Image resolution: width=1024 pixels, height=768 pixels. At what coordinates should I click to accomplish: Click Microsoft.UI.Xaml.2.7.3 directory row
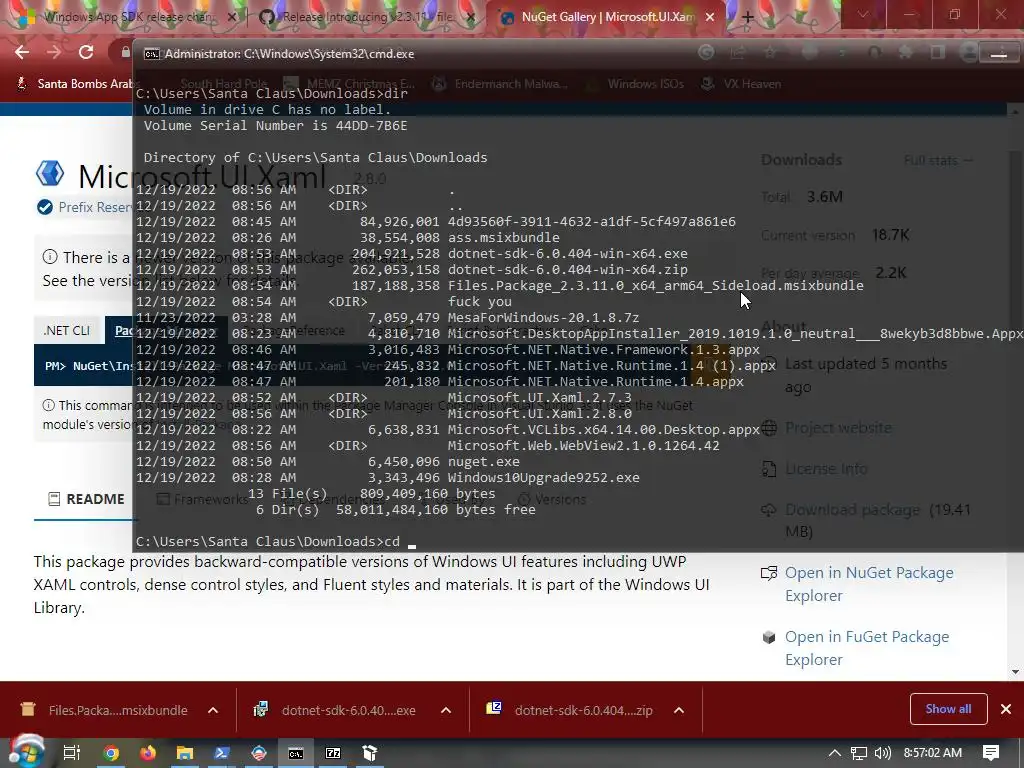(384, 397)
